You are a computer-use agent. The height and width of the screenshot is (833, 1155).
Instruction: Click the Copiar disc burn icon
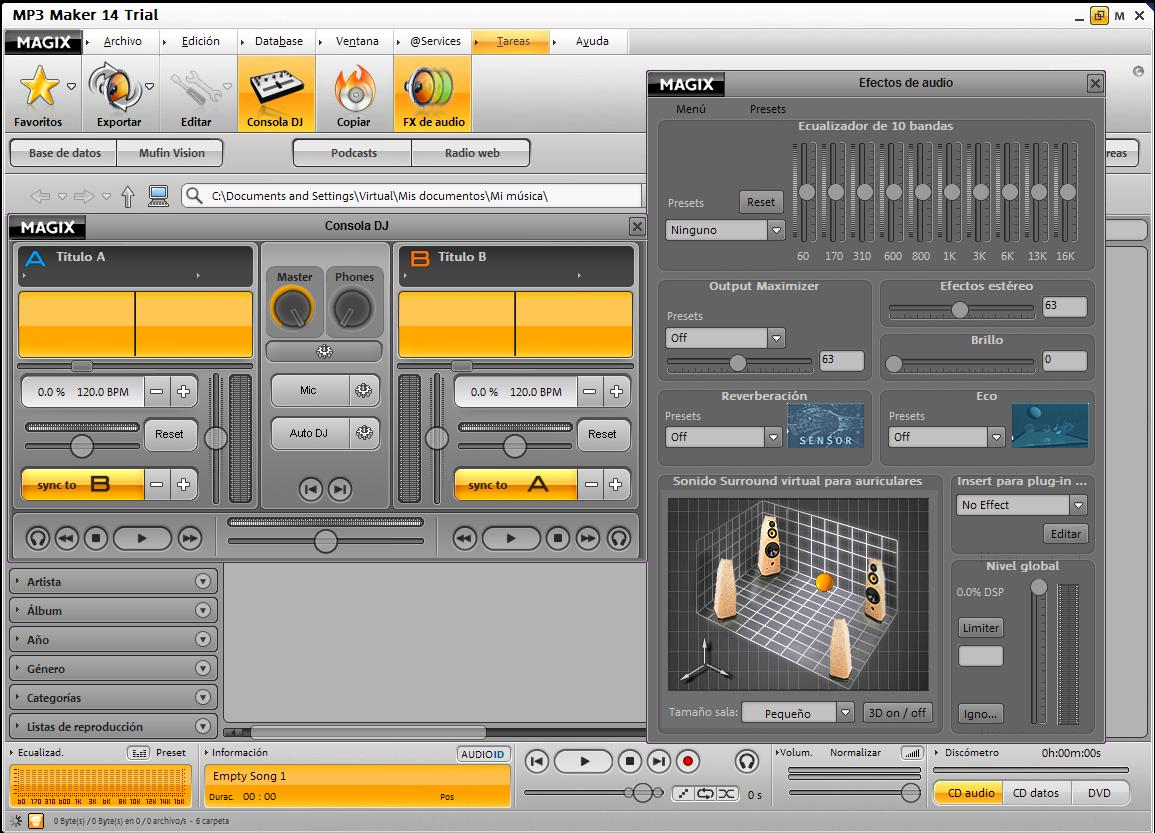click(x=354, y=94)
